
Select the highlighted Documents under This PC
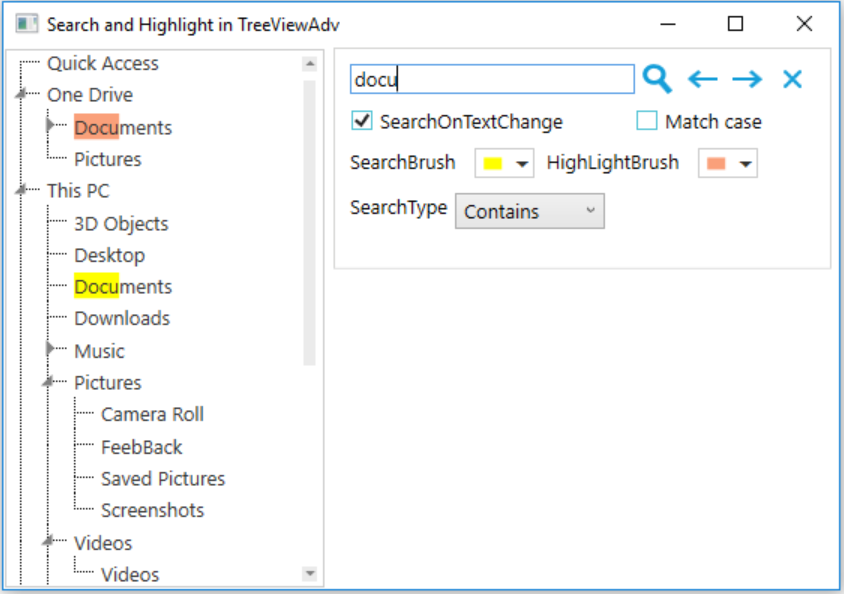tap(122, 286)
